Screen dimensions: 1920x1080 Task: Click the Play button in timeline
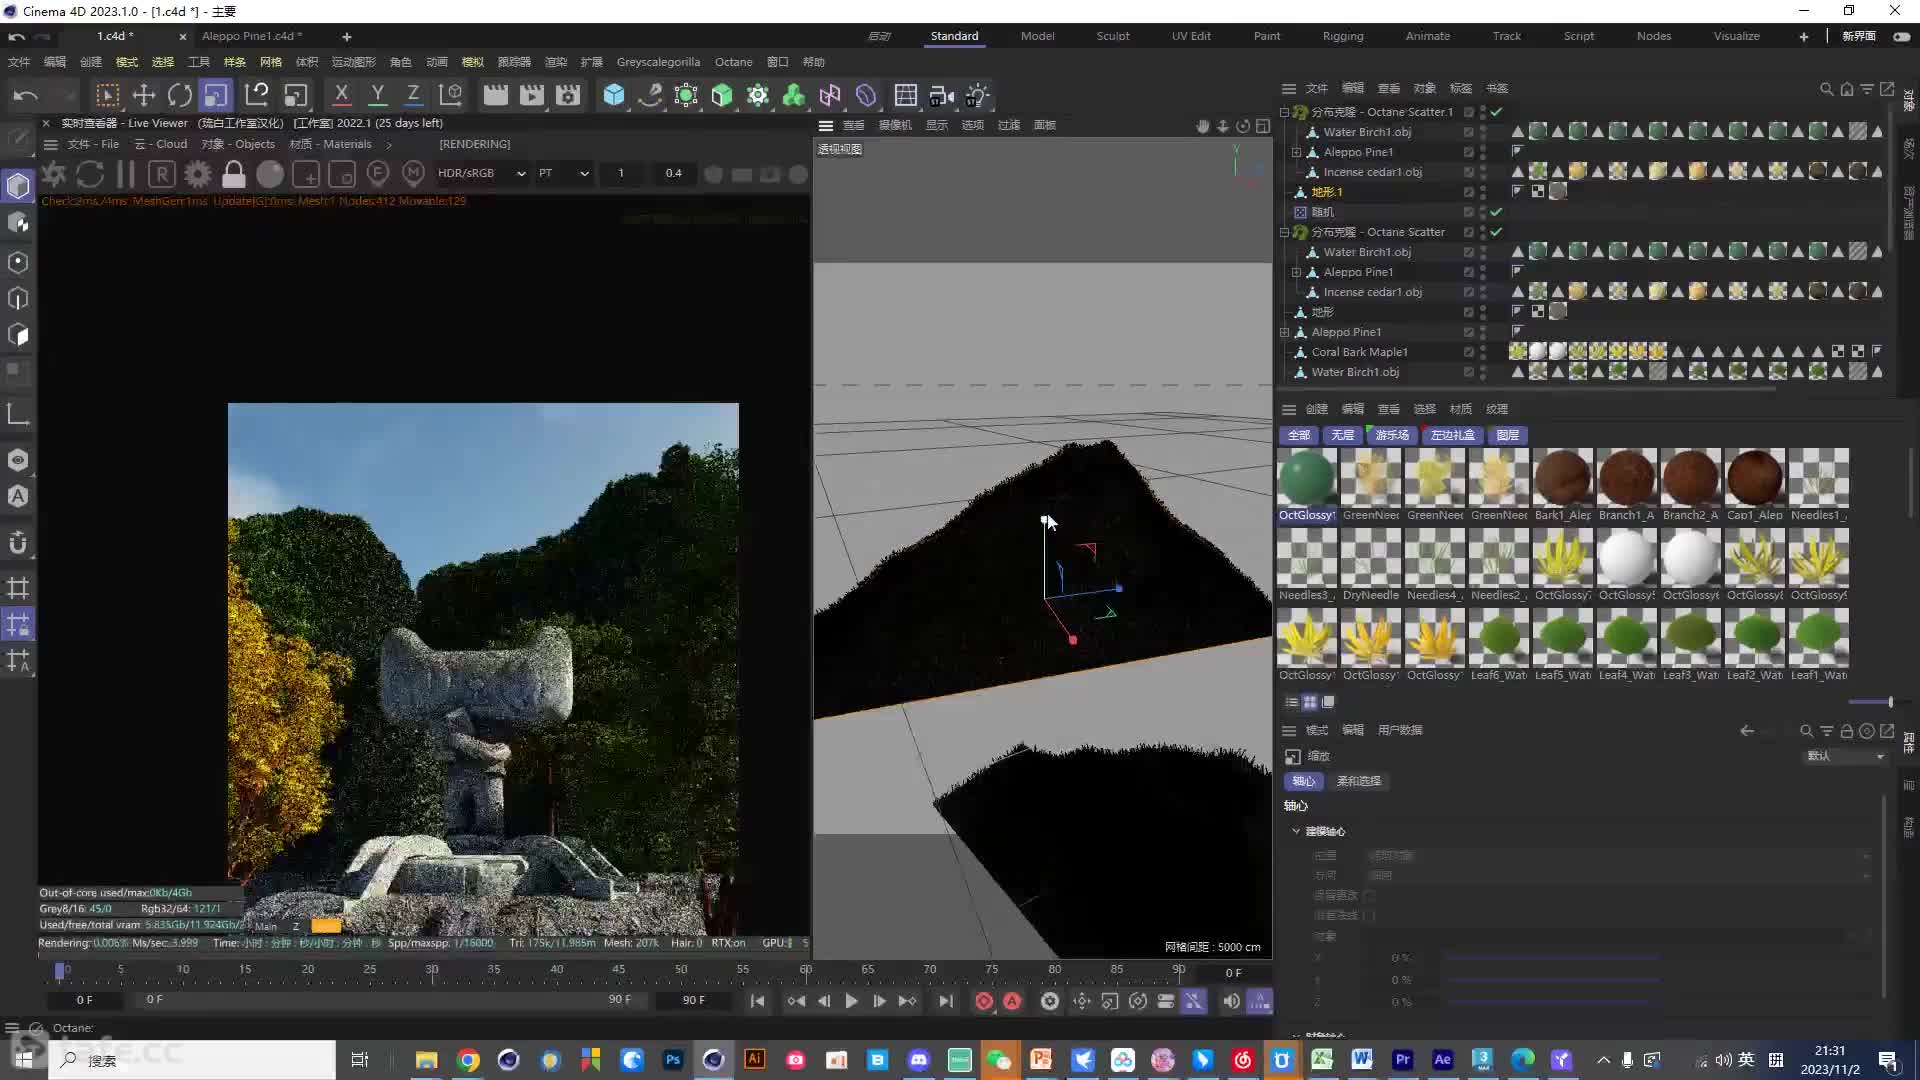(x=851, y=1001)
